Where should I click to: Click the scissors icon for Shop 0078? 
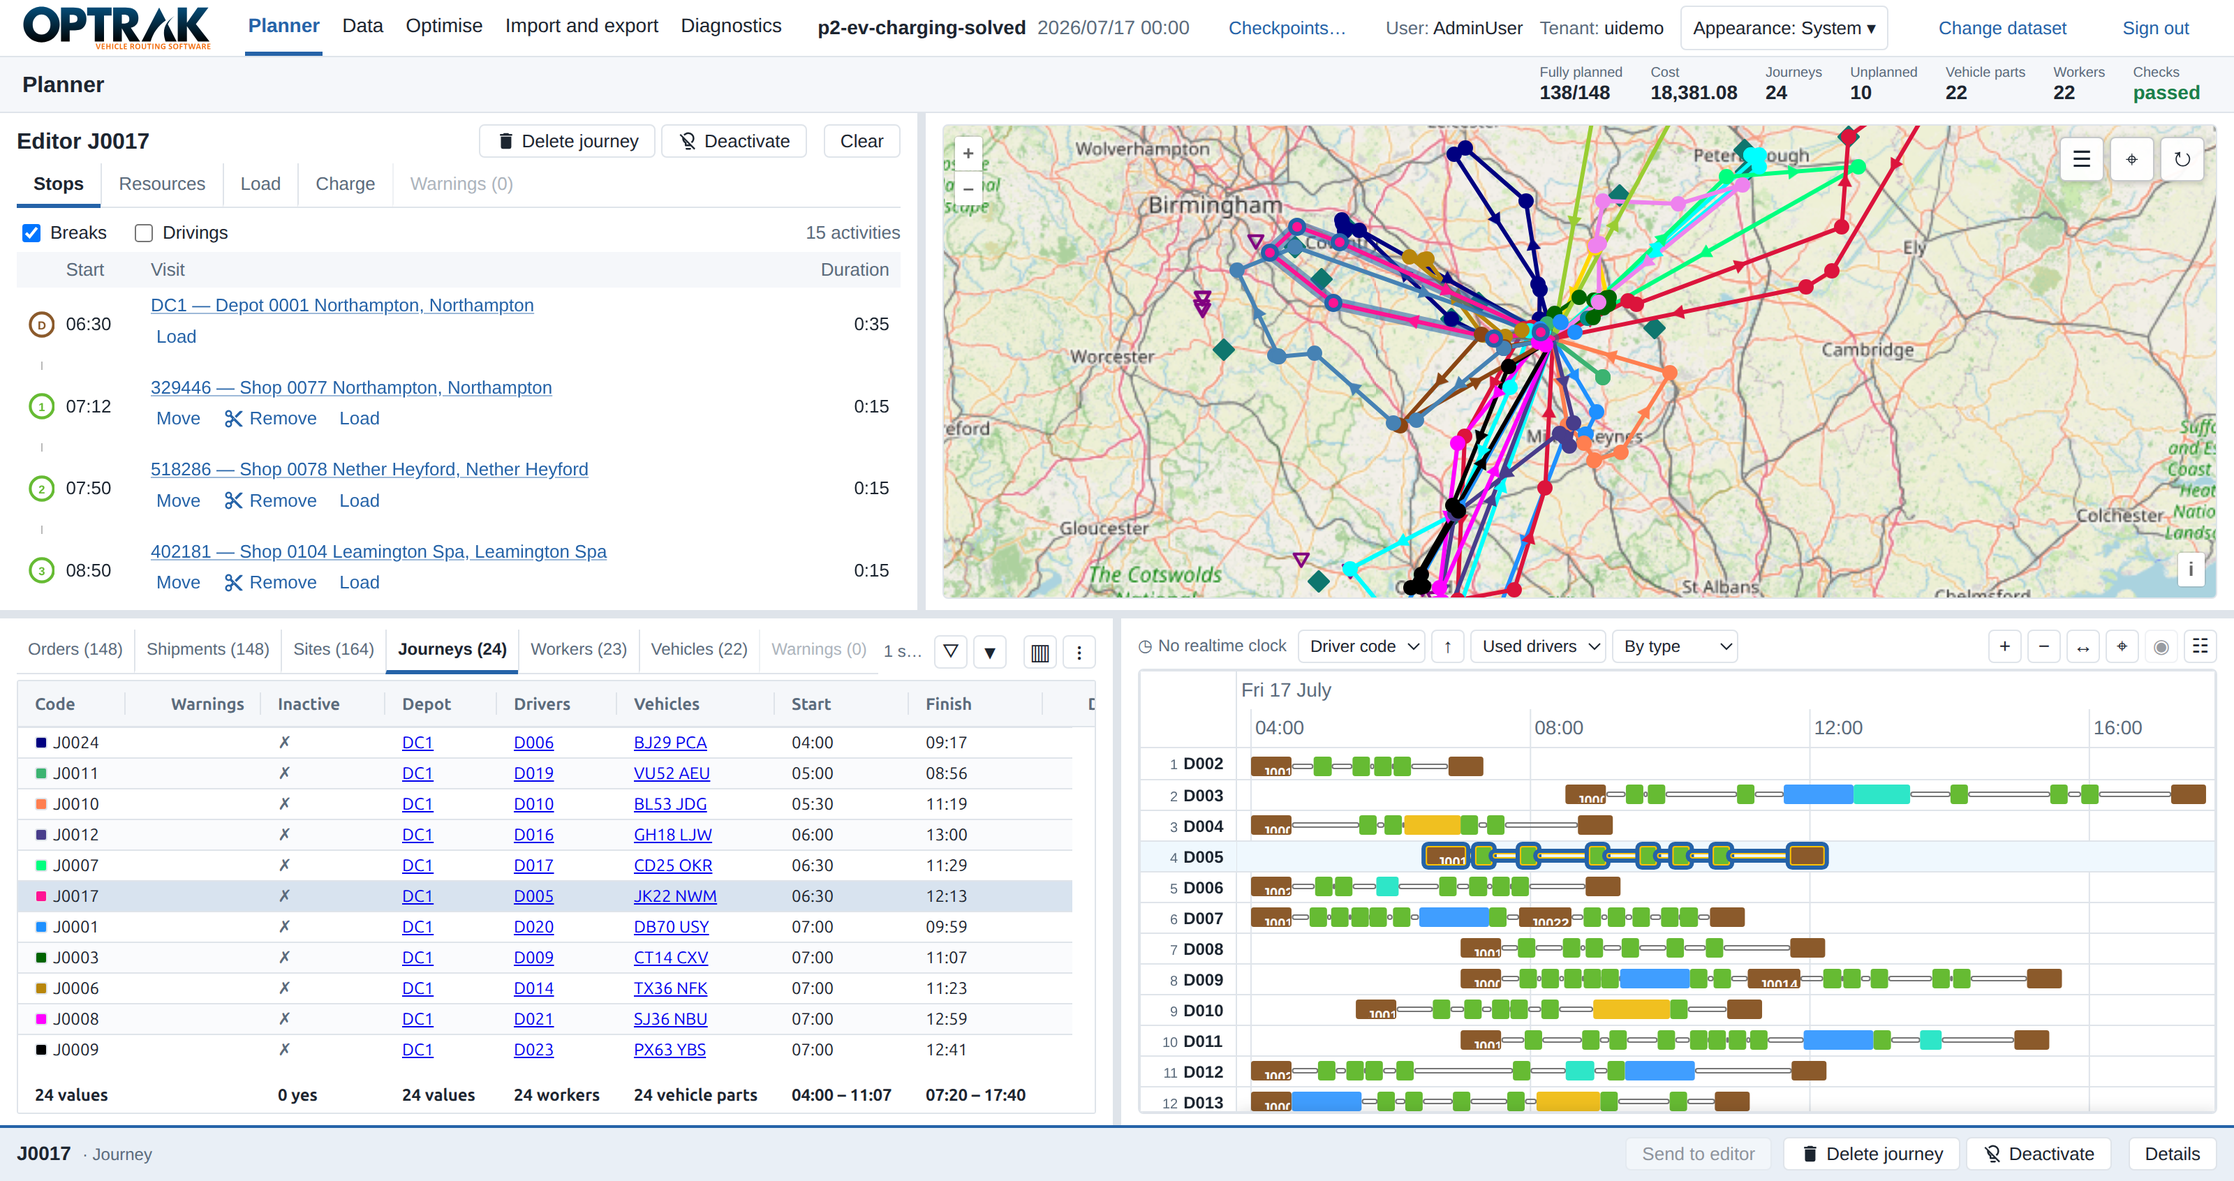[x=233, y=501]
